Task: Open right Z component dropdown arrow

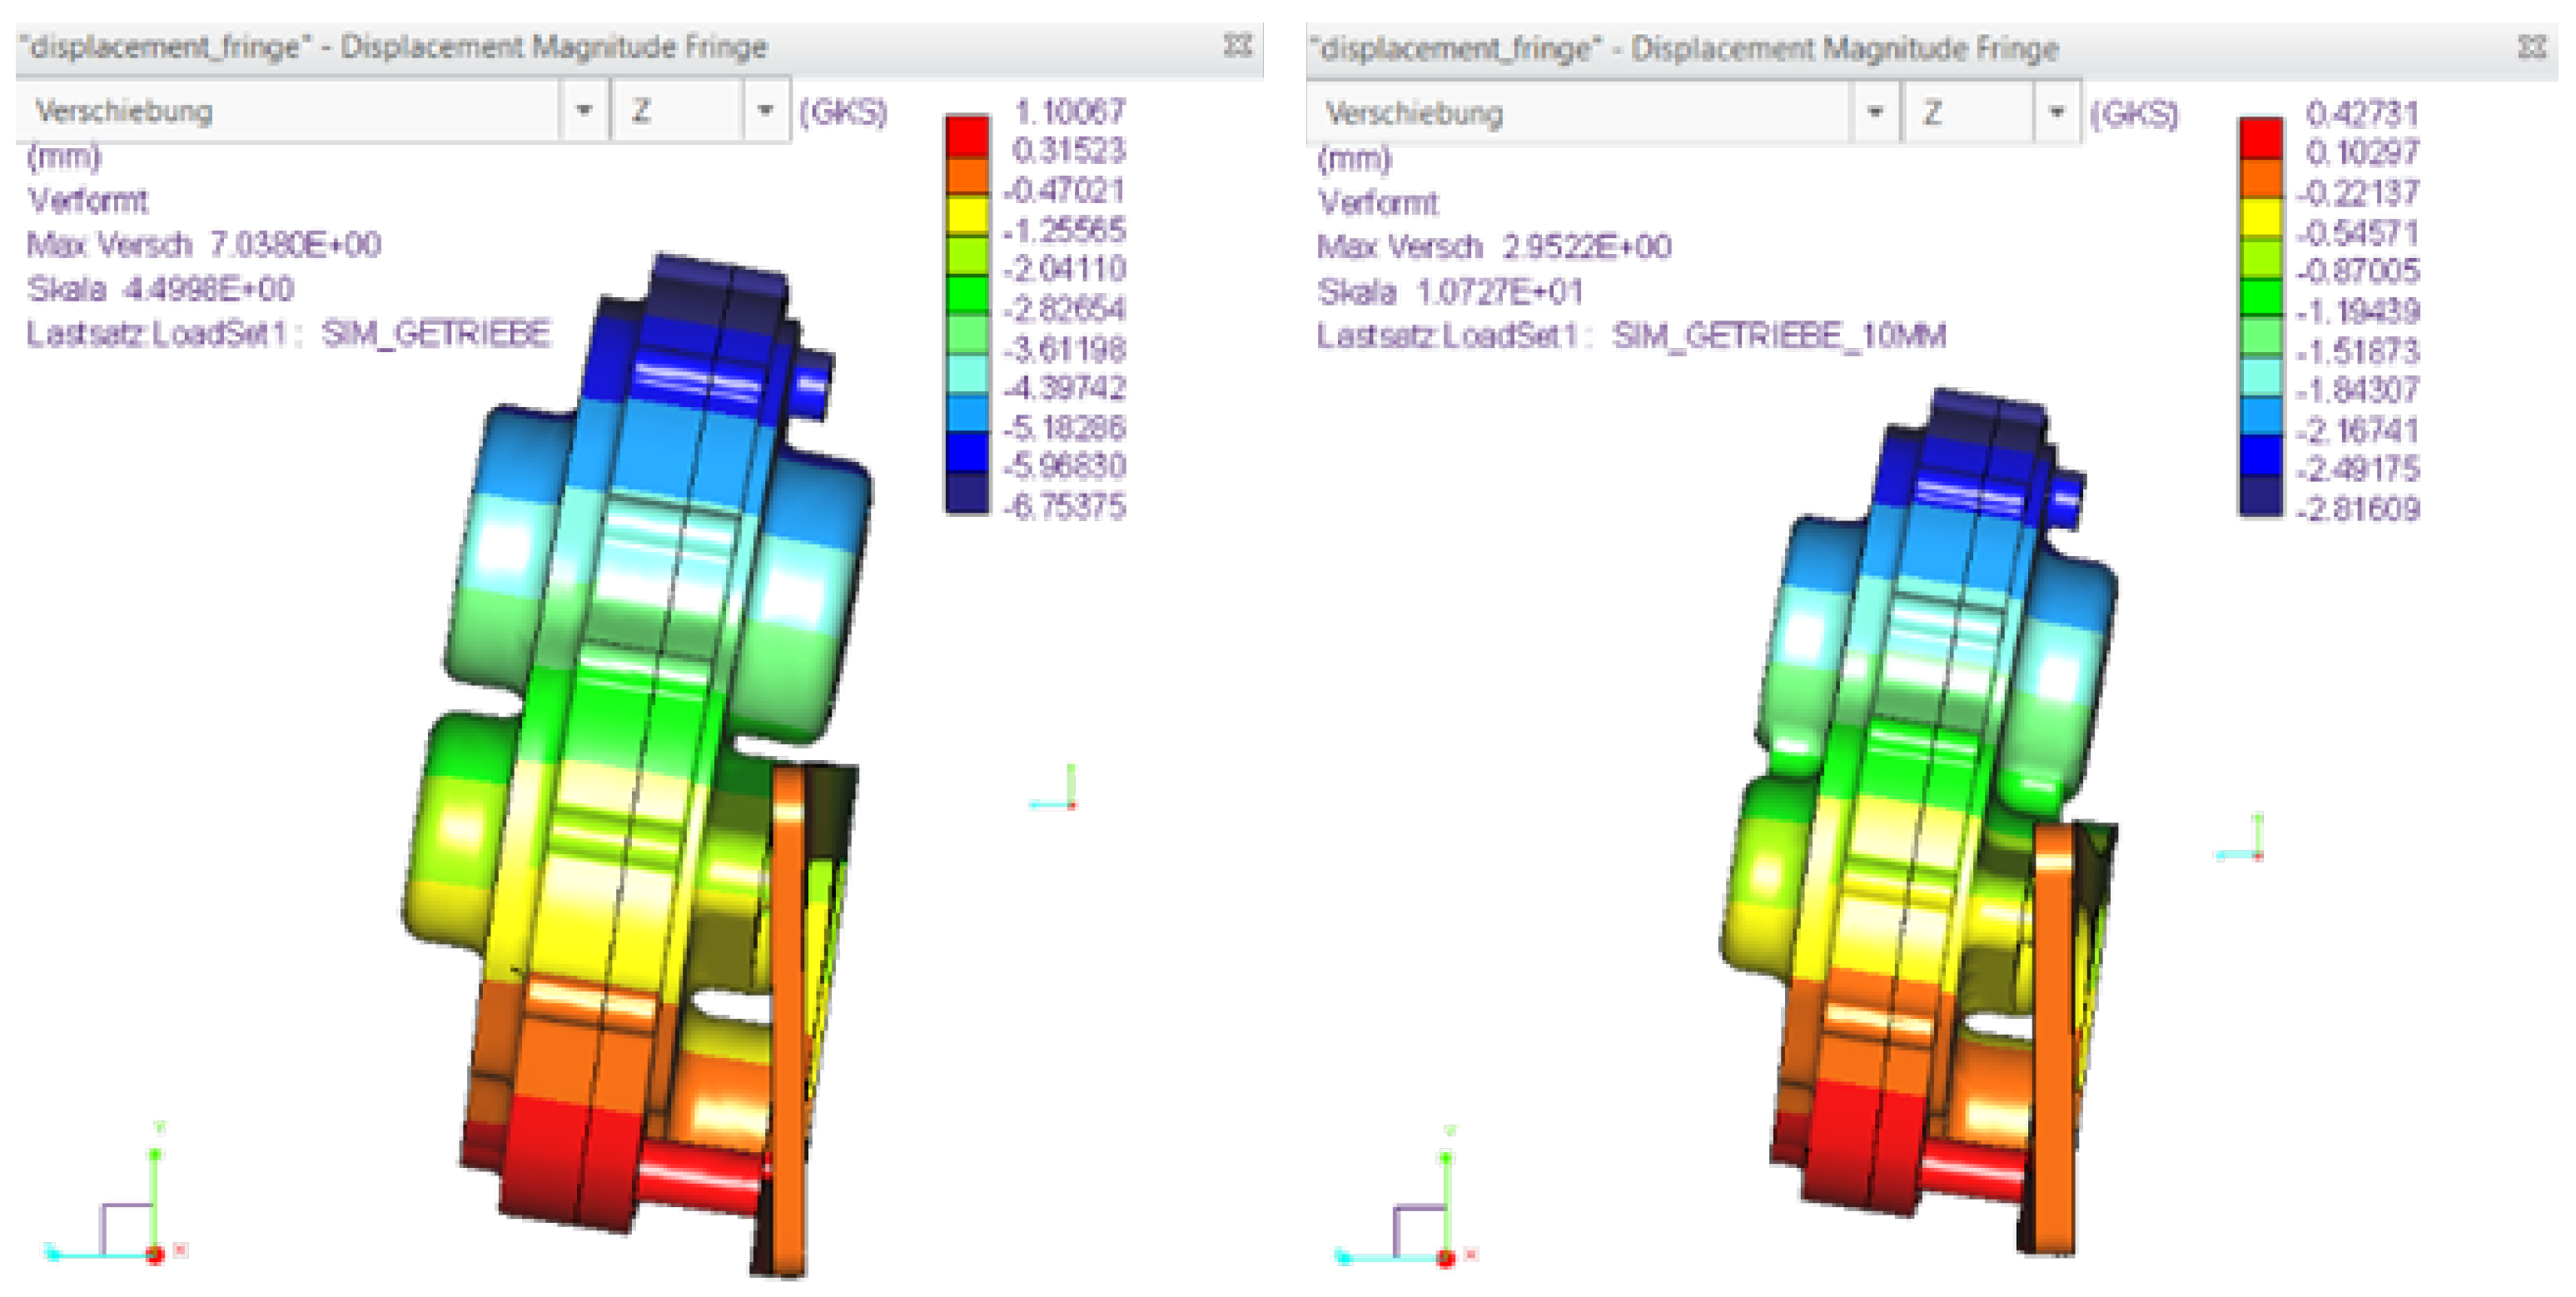Action: point(2056,112)
